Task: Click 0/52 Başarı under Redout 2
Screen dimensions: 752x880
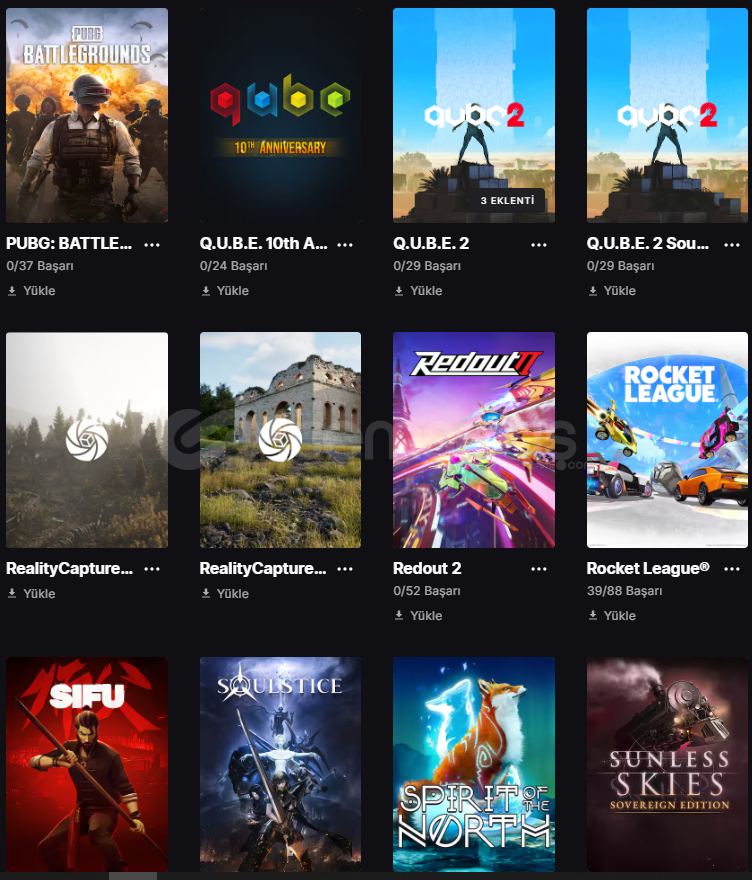Action: [x=427, y=591]
